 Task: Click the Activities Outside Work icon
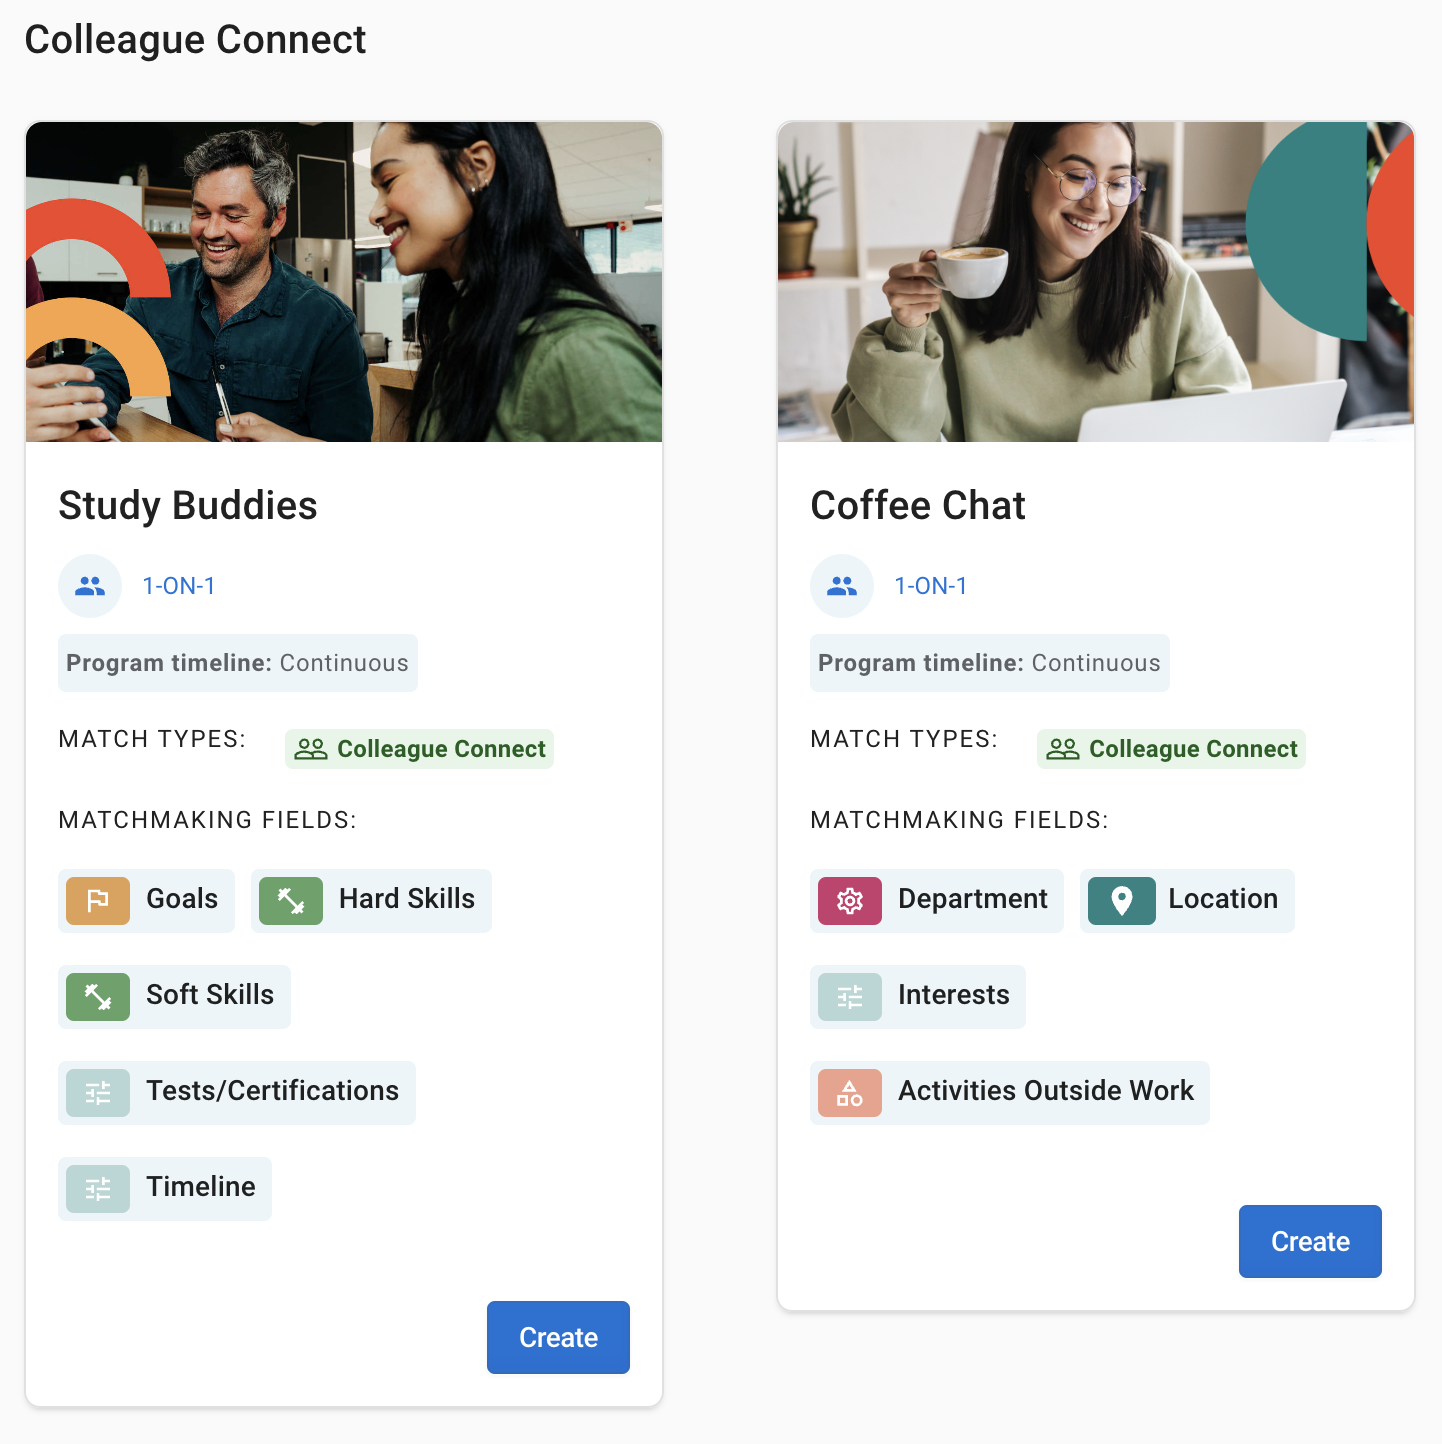[x=849, y=1092]
